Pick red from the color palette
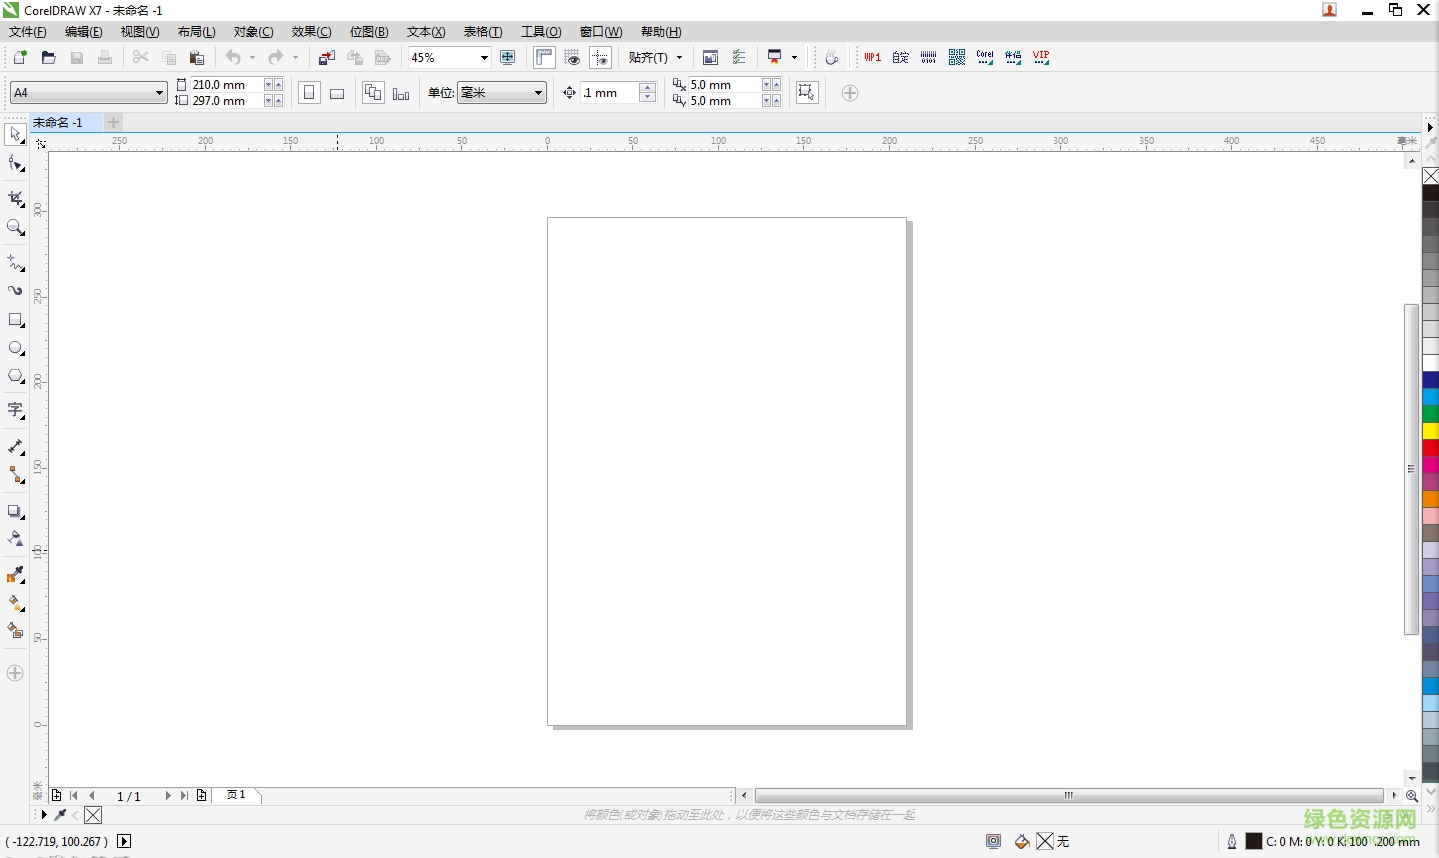This screenshot has height=858, width=1439. point(1430,449)
